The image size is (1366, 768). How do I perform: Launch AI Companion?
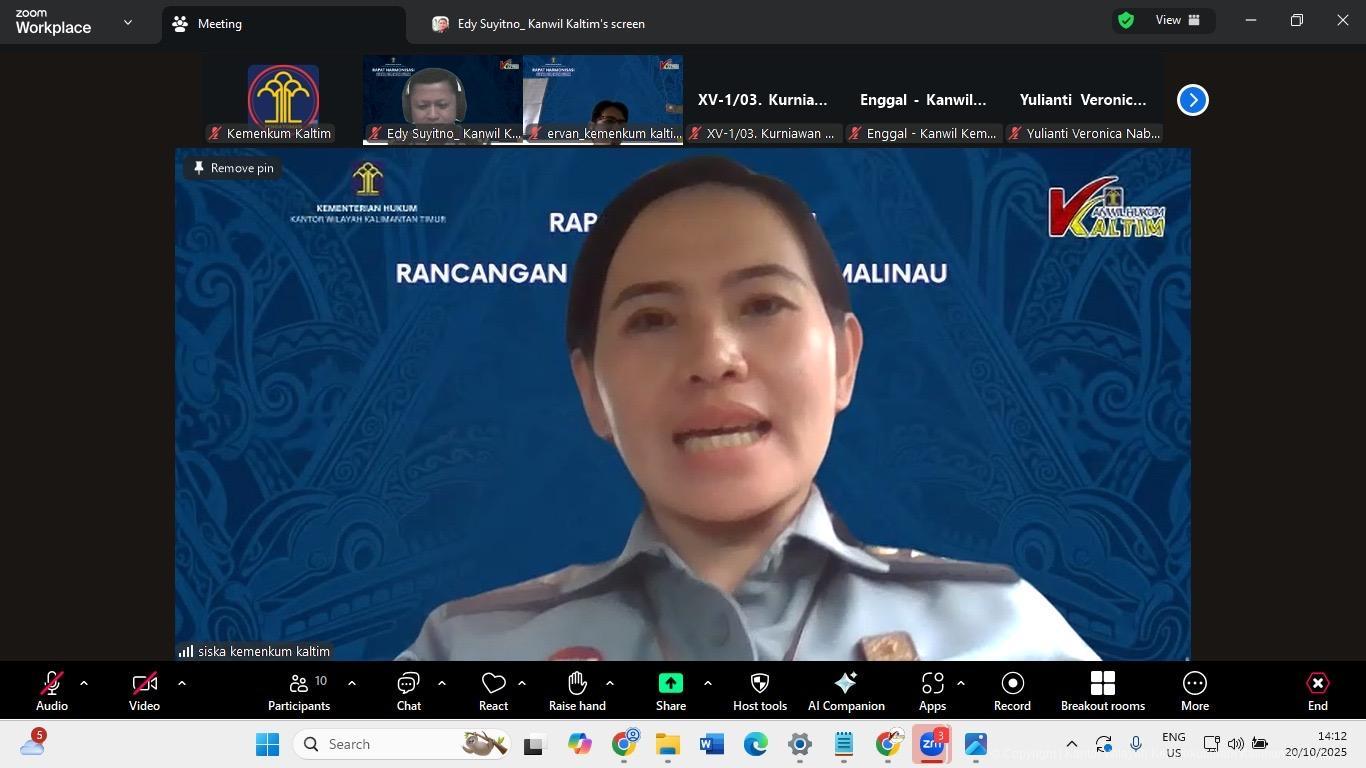click(x=845, y=691)
